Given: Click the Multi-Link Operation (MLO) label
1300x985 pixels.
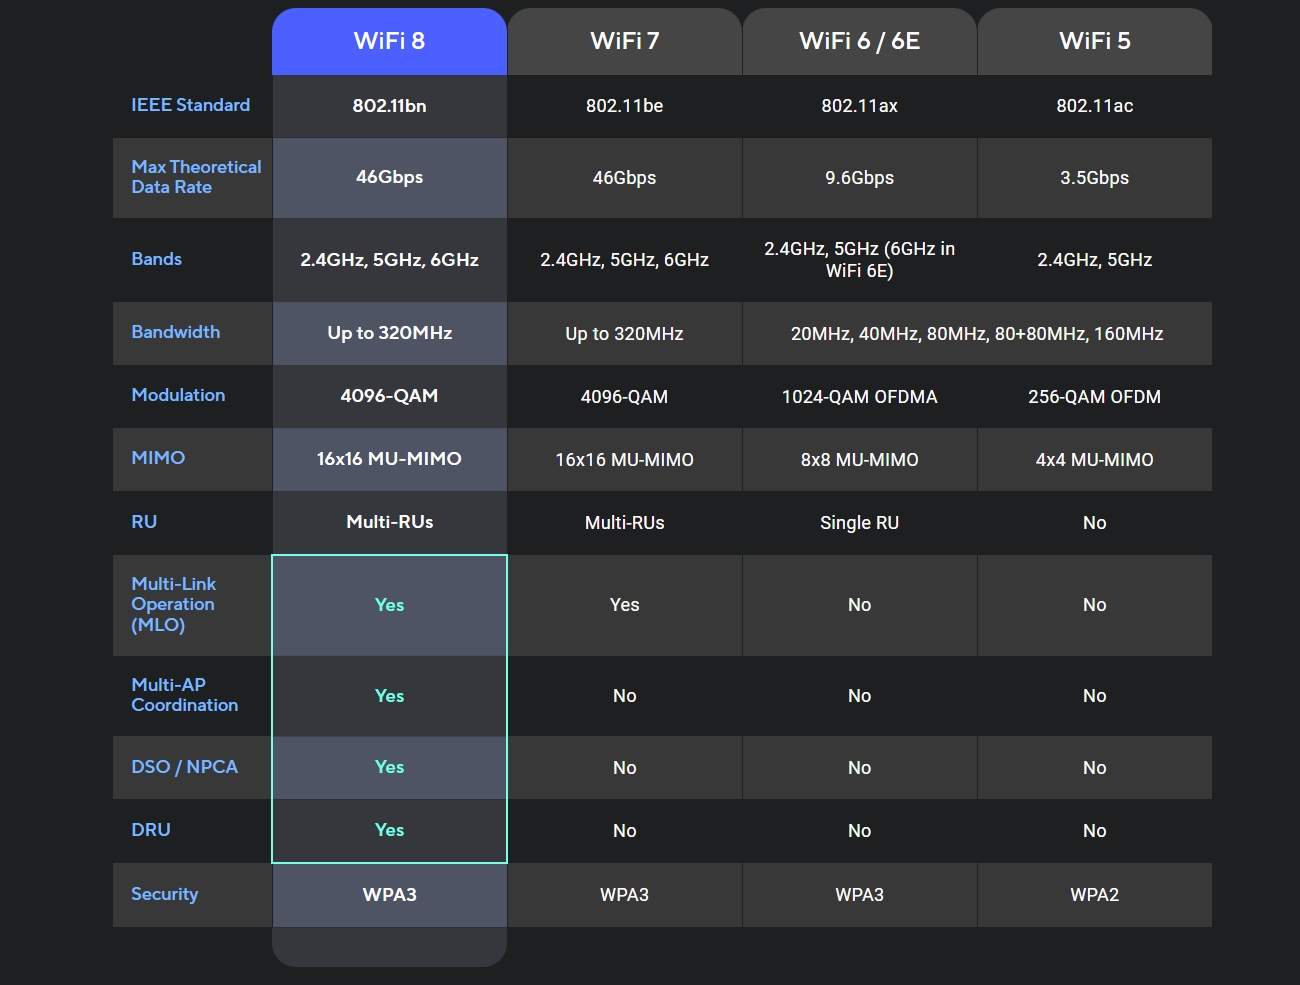Looking at the screenshot, I should [173, 604].
